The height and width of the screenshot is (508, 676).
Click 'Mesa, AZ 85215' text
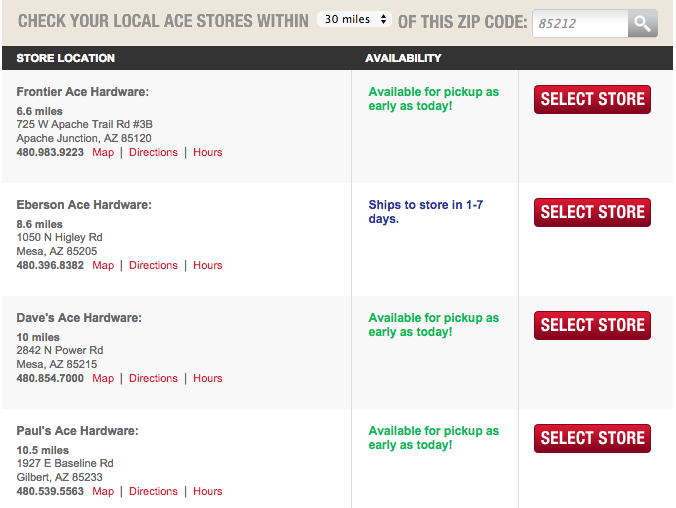click(x=57, y=364)
